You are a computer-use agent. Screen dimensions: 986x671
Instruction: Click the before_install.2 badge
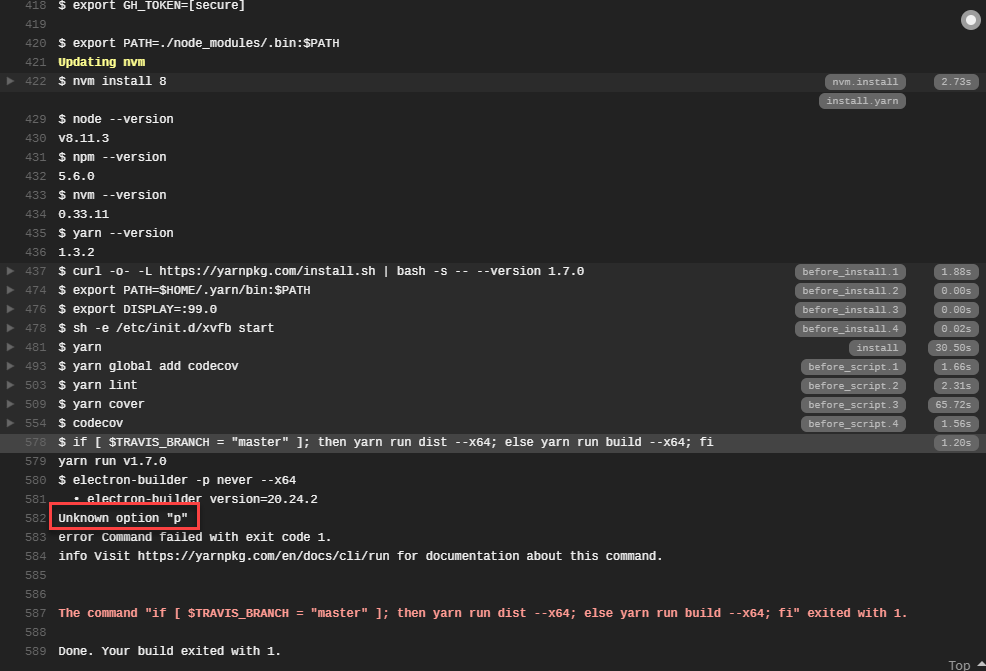coord(850,291)
